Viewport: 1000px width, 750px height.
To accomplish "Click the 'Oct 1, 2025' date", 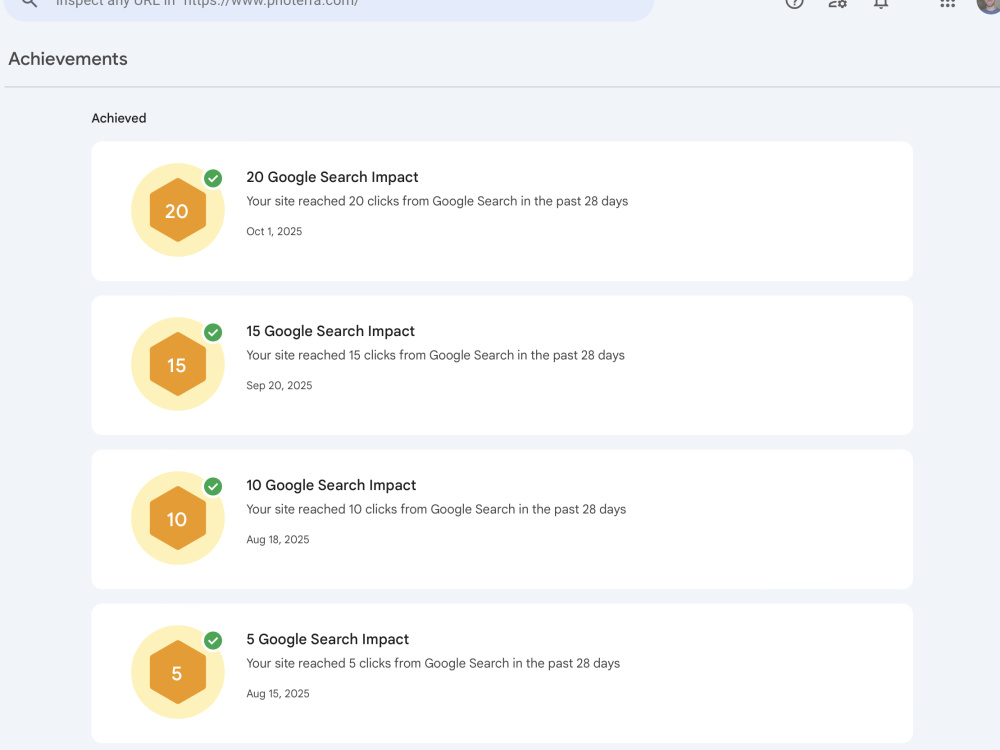I will tap(274, 232).
